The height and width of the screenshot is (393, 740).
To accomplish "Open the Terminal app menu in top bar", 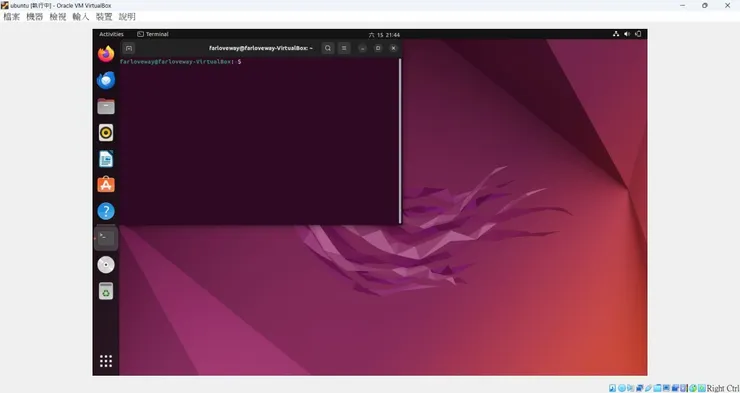I will 153,34.
